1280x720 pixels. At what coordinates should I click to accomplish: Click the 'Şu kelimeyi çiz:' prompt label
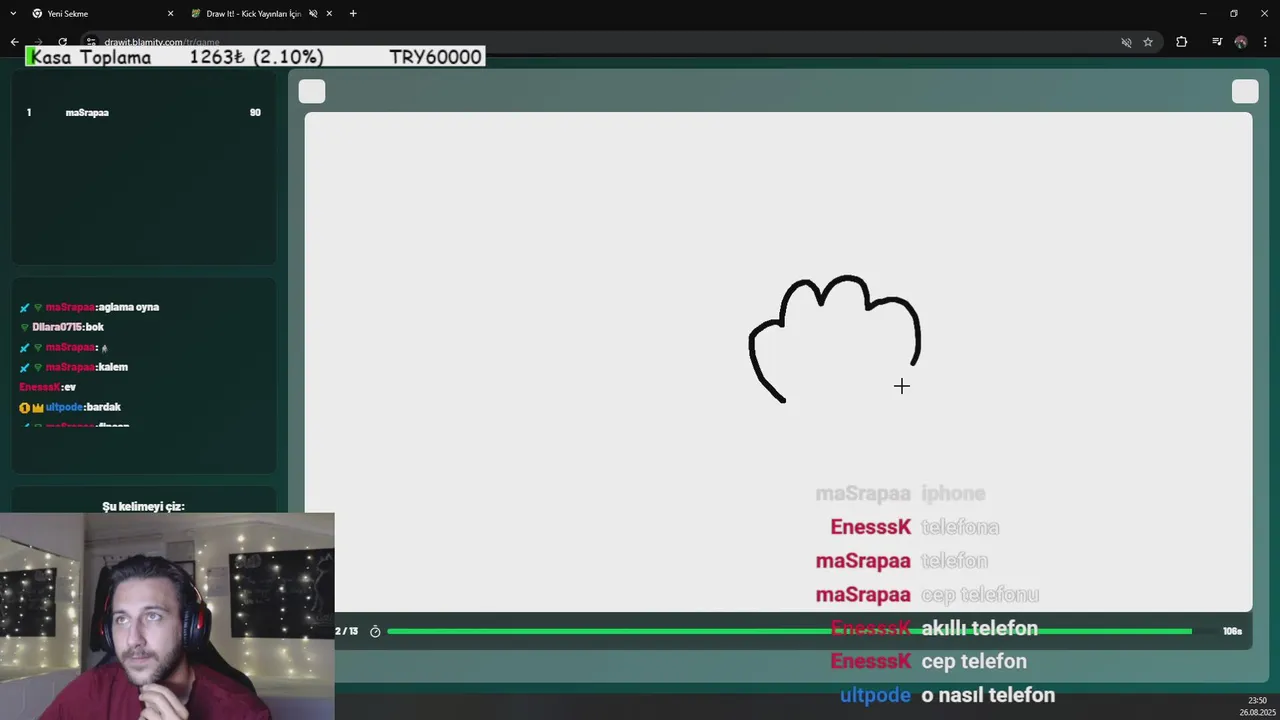point(143,507)
